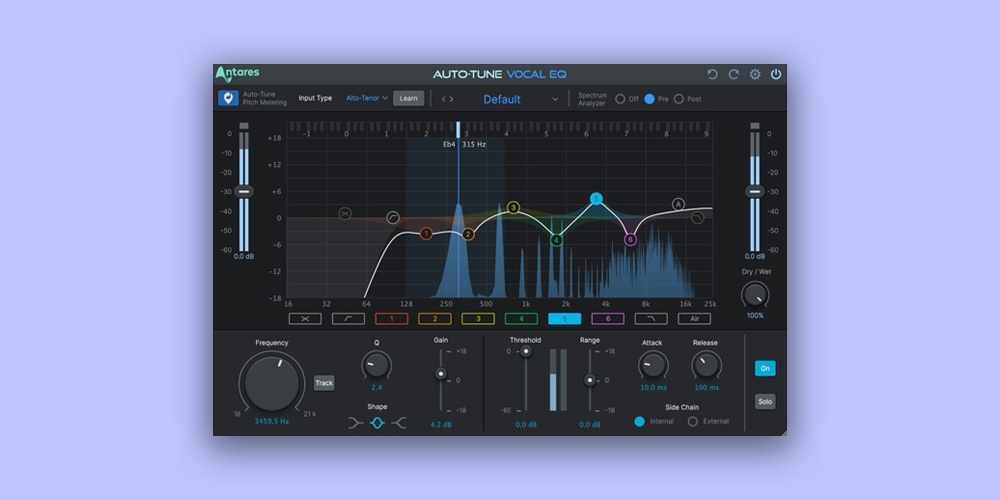Click the undo arrow icon
Image resolution: width=1000 pixels, height=500 pixels.
pyautogui.click(x=712, y=75)
